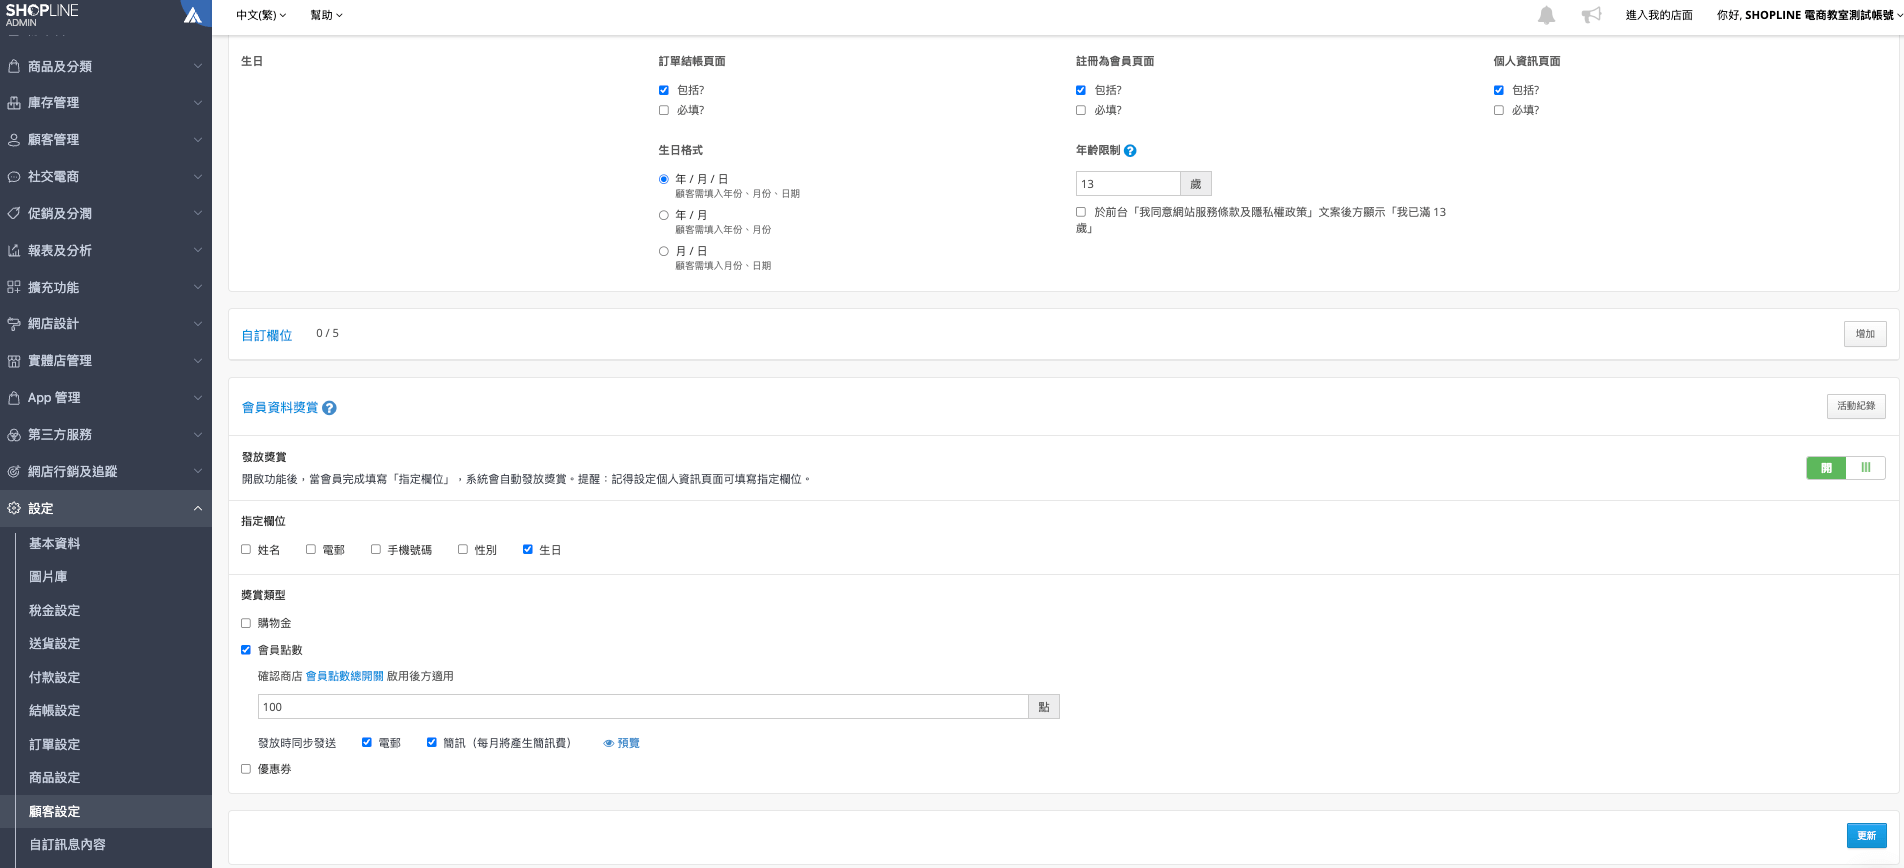1904x868 pixels.
Task: Toggle 包括 under 註冊為會員頁面
Action: pyautogui.click(x=1081, y=90)
